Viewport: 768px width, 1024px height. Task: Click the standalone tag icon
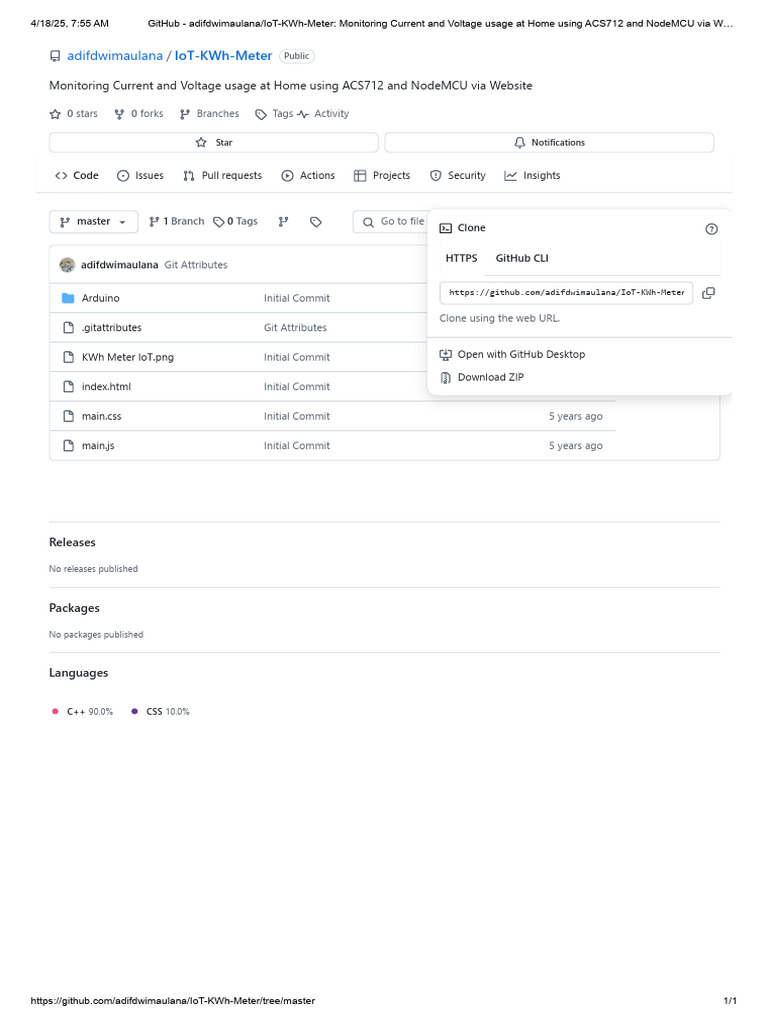tap(316, 222)
